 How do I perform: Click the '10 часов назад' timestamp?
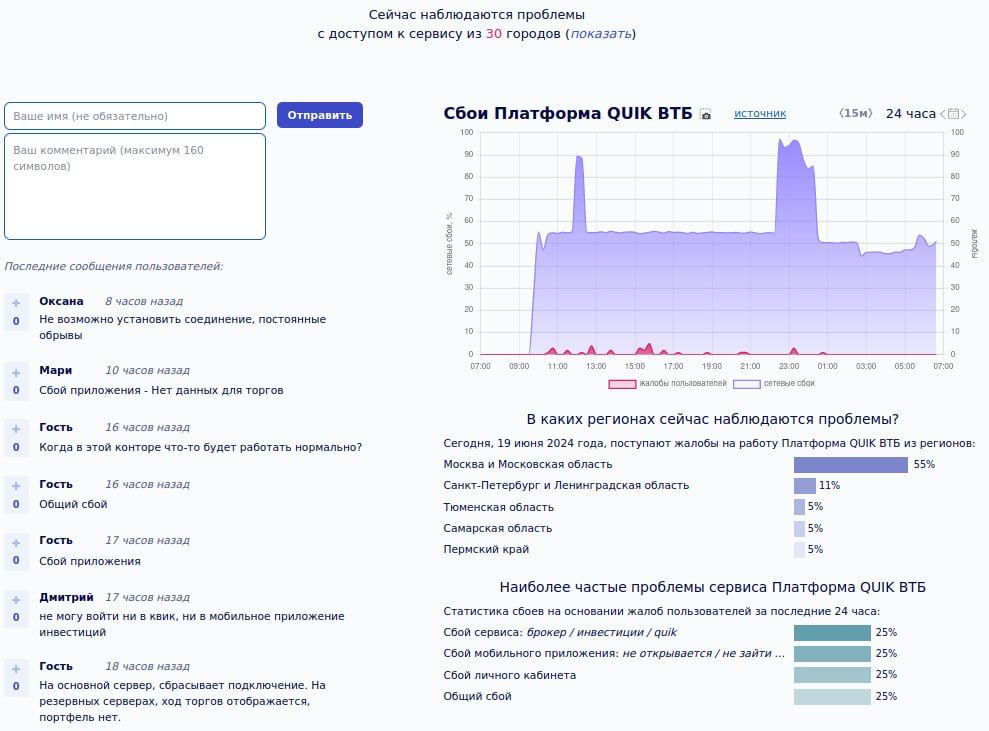(x=148, y=370)
